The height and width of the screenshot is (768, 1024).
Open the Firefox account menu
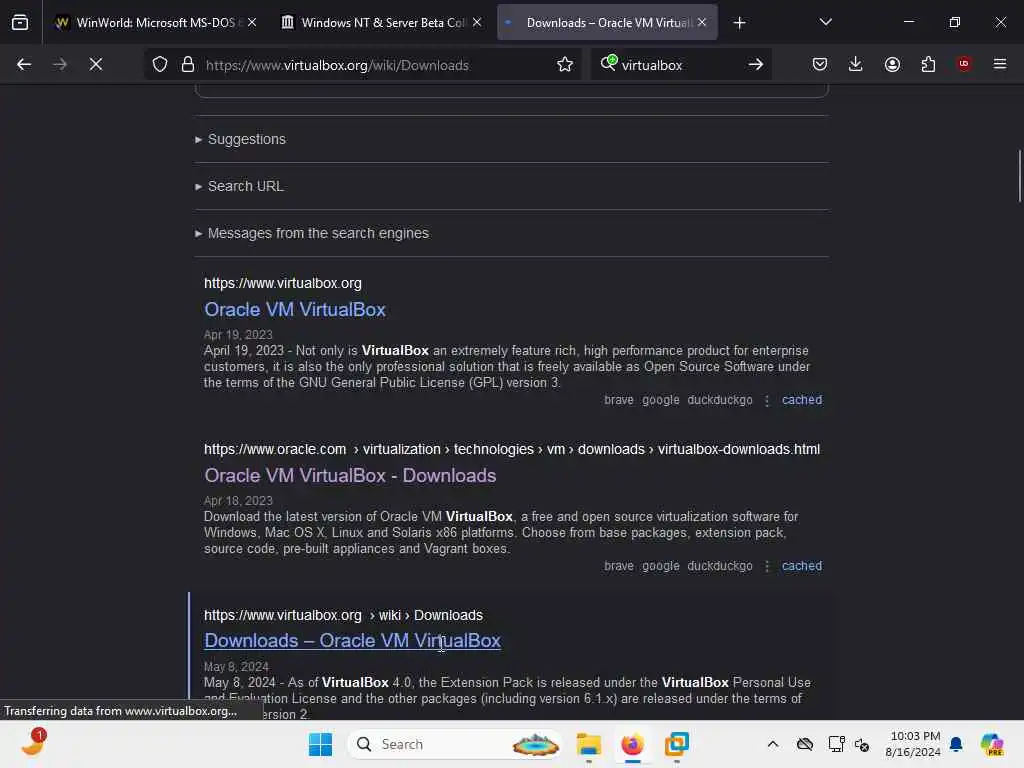pos(892,65)
